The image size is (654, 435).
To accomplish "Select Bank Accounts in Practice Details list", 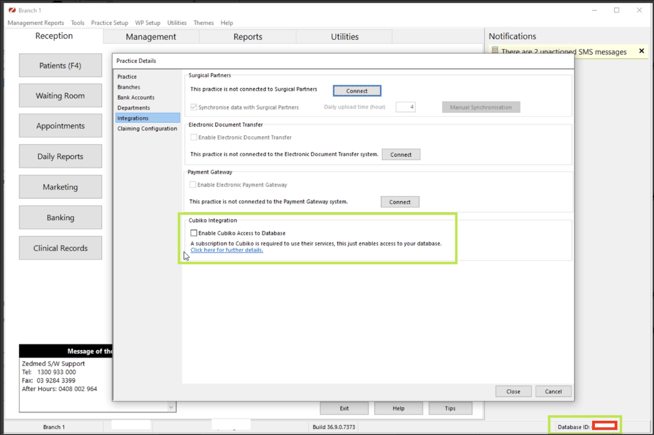I will [x=135, y=97].
